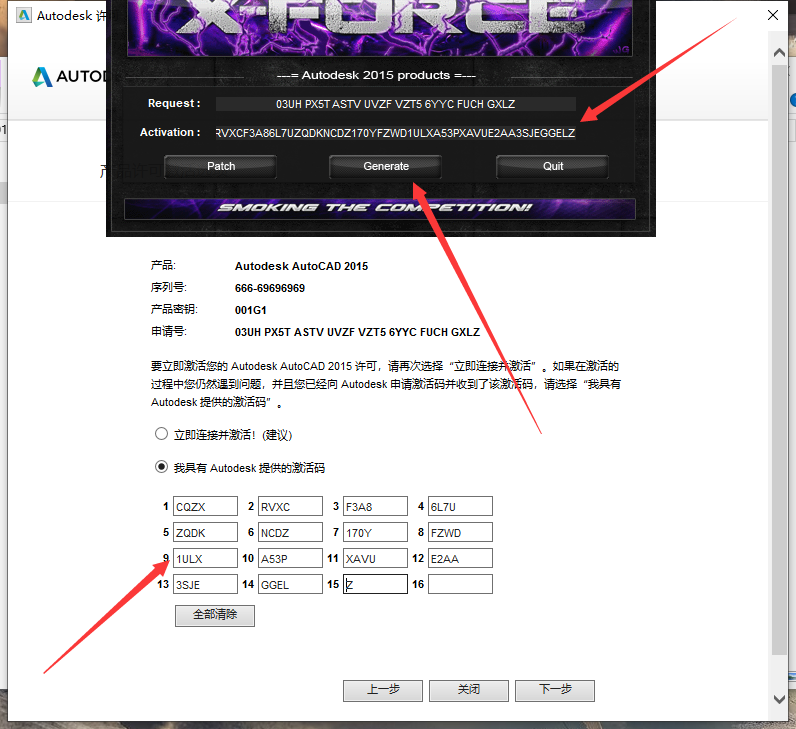Click activation code box 15 containing Z
This screenshot has height=729, width=796.
tap(375, 584)
